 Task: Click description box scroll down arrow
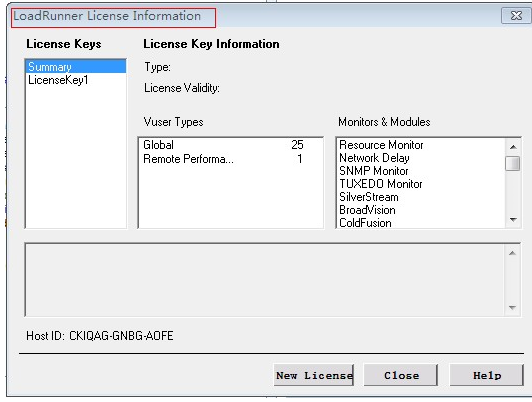click(512, 307)
